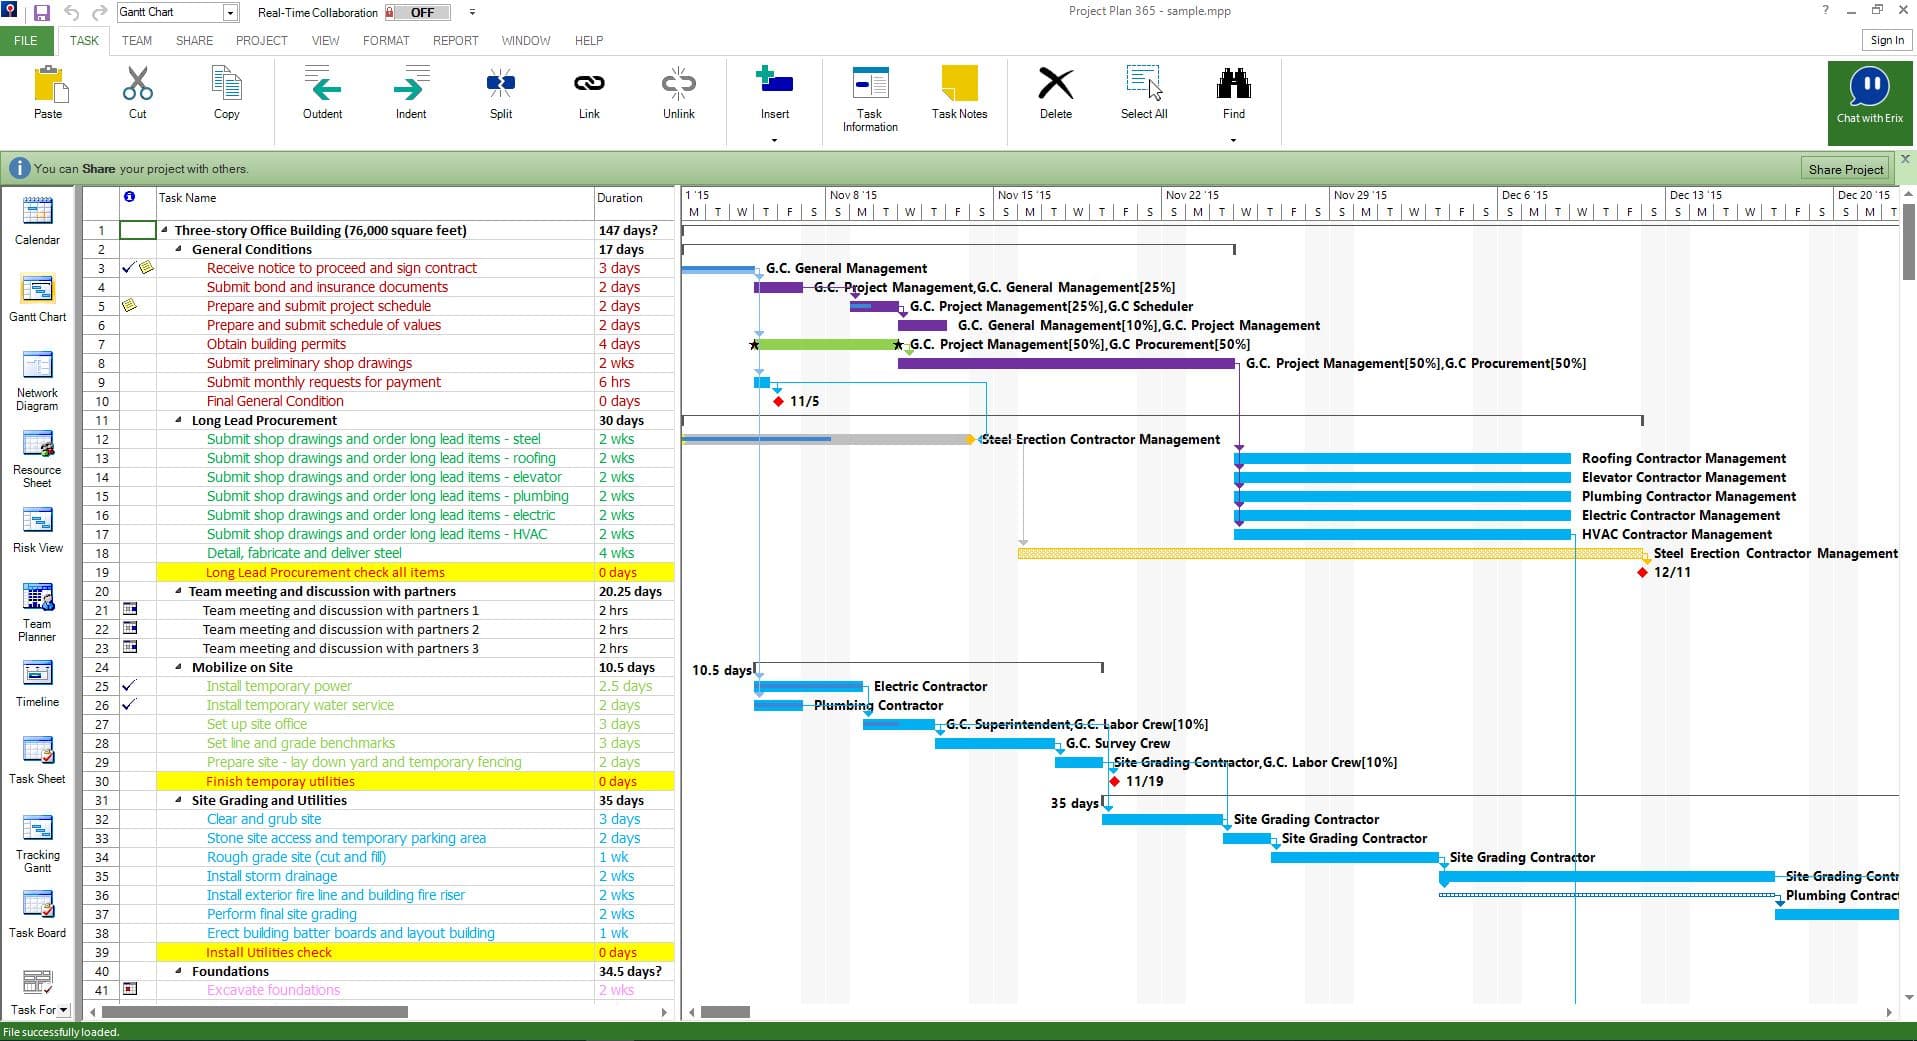This screenshot has width=1917, height=1041.
Task: Unlink the selected tasks
Action: coord(679,84)
